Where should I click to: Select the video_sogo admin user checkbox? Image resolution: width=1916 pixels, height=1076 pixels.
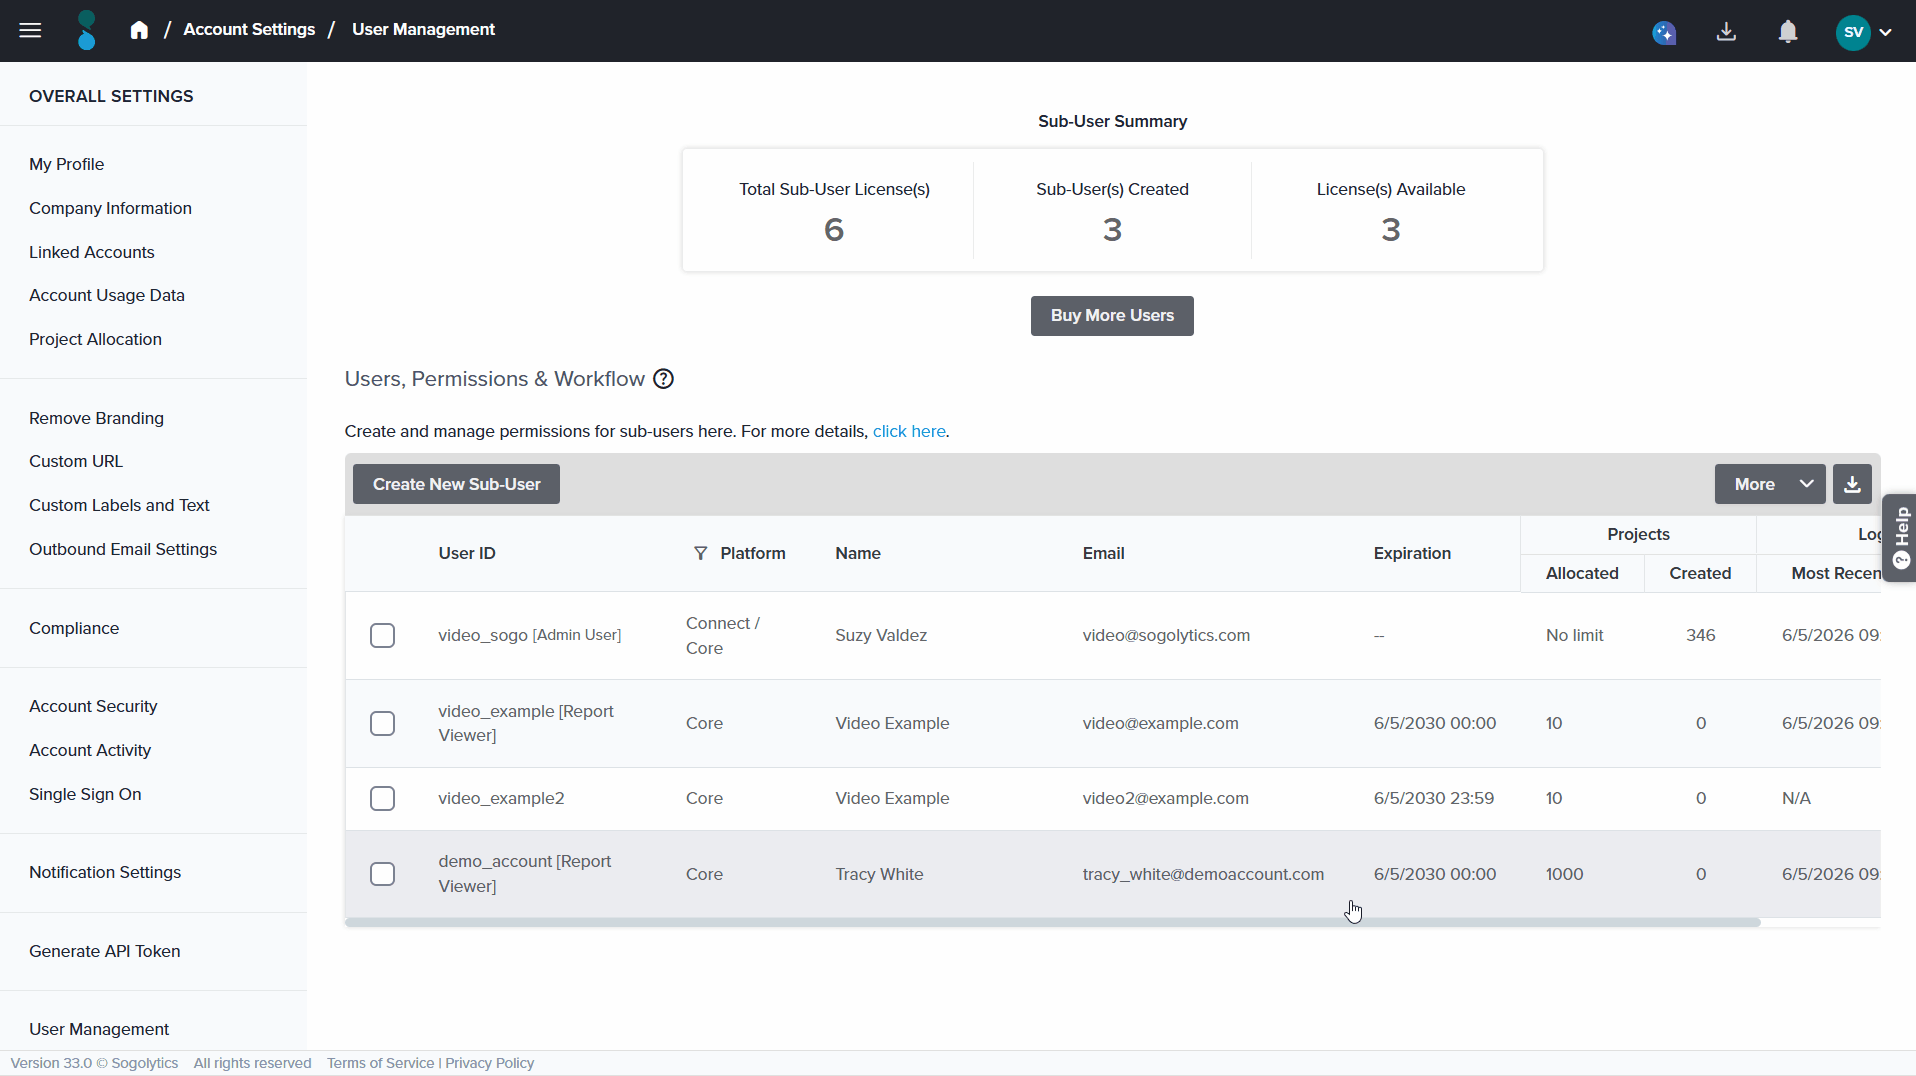point(382,635)
